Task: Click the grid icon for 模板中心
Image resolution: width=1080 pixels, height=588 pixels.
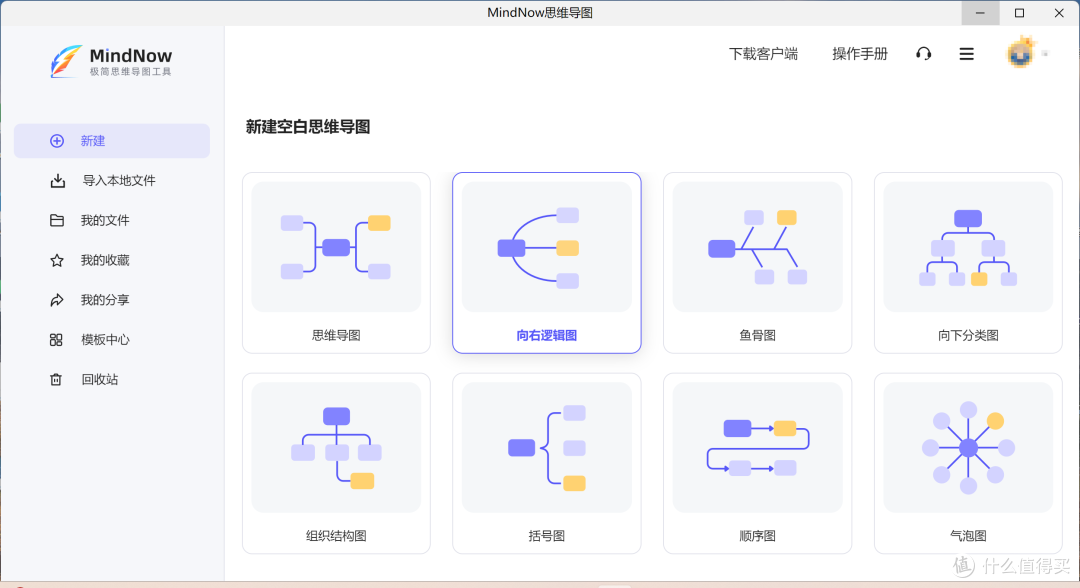Action: [x=56, y=340]
